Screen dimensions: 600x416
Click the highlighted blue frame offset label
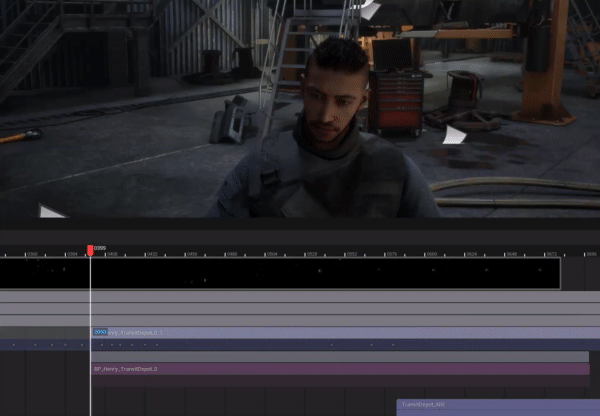[x=100, y=332]
